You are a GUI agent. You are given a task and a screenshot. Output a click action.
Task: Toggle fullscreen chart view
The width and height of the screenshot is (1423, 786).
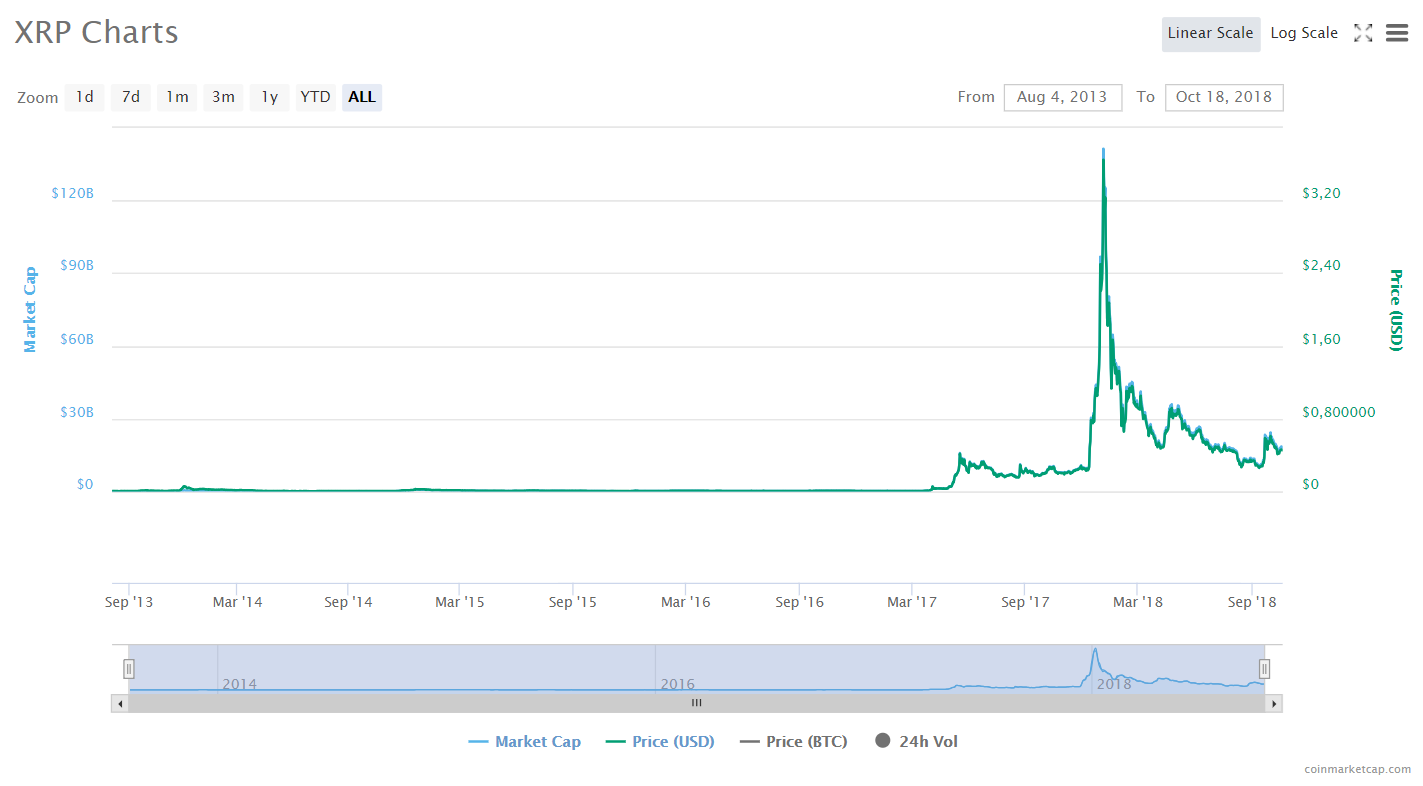(1363, 33)
